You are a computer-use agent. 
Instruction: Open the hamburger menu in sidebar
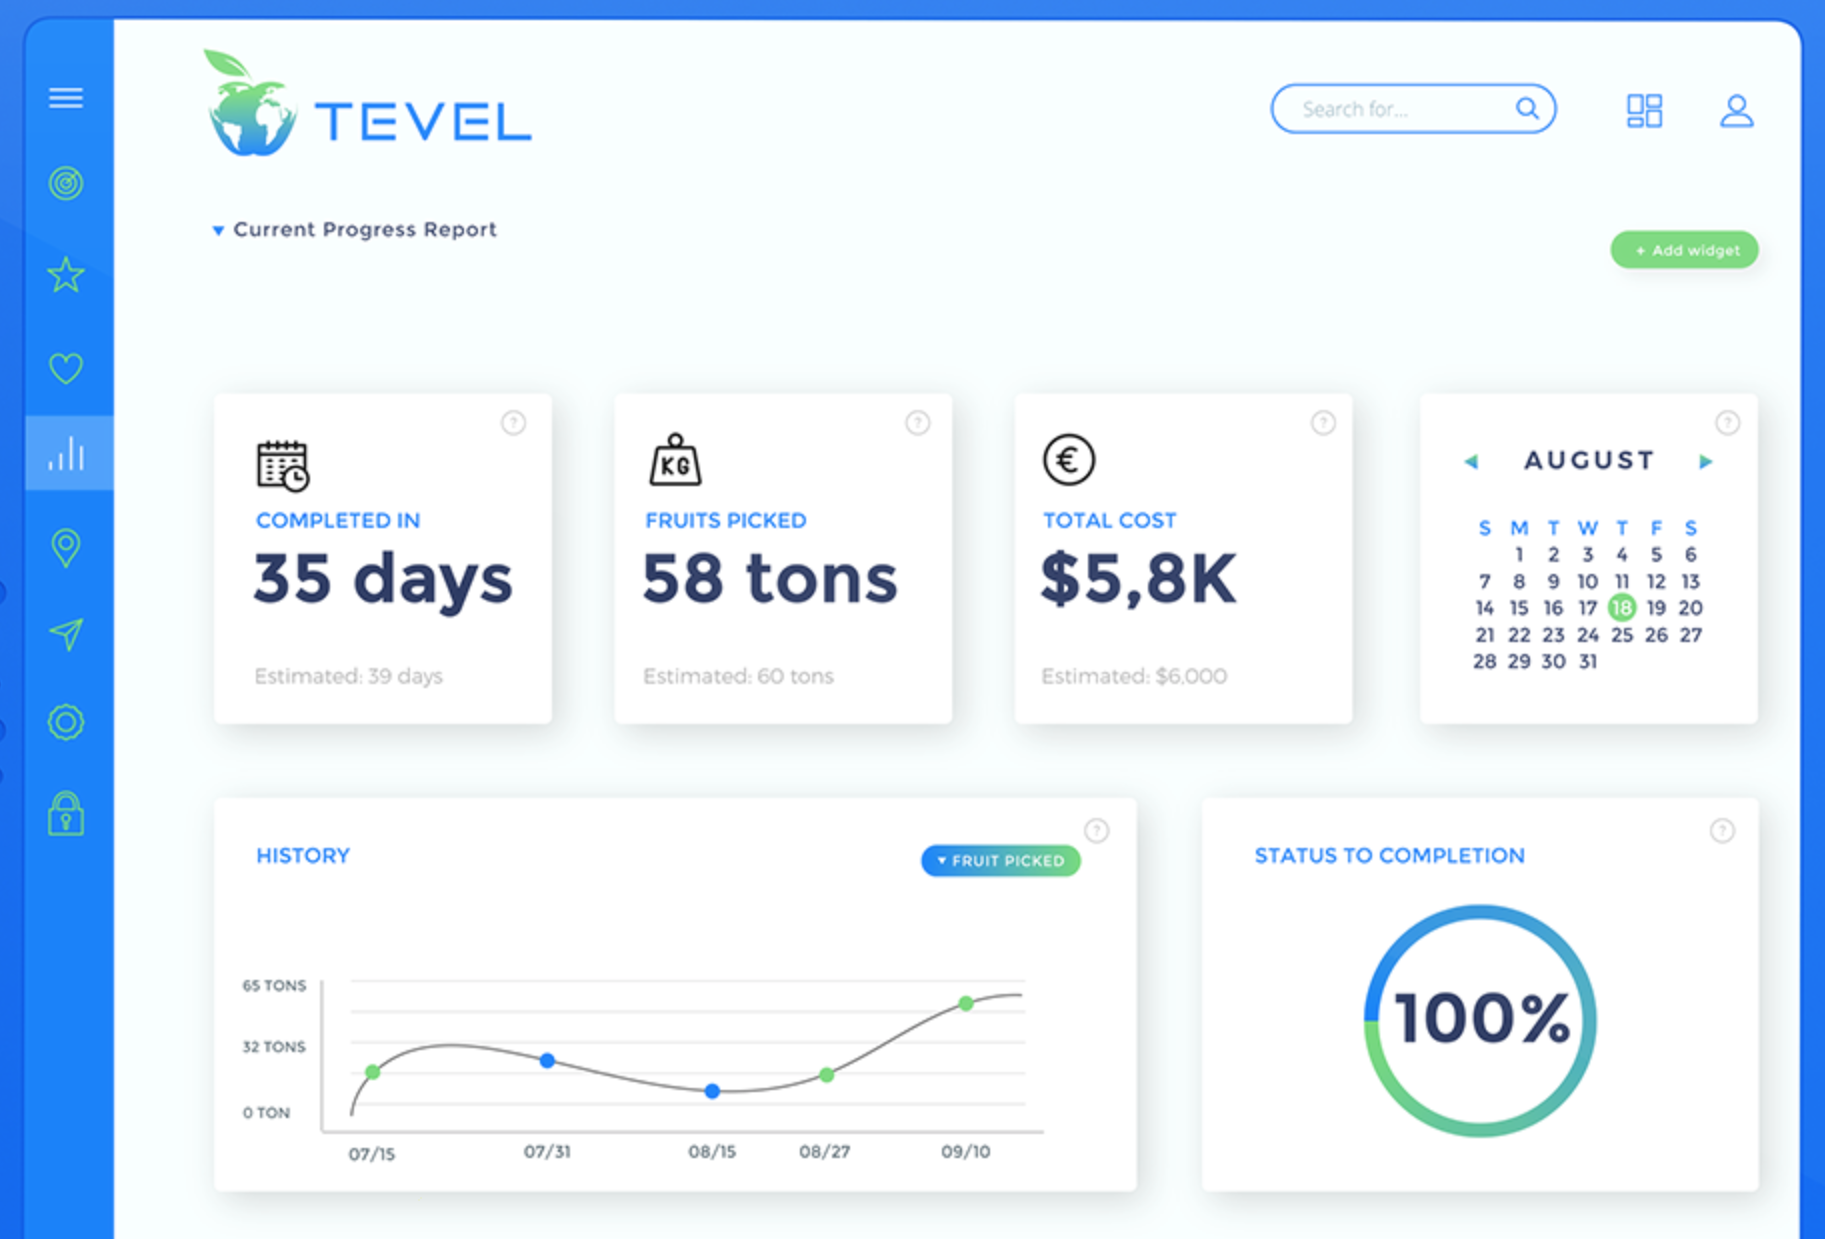pyautogui.click(x=66, y=98)
